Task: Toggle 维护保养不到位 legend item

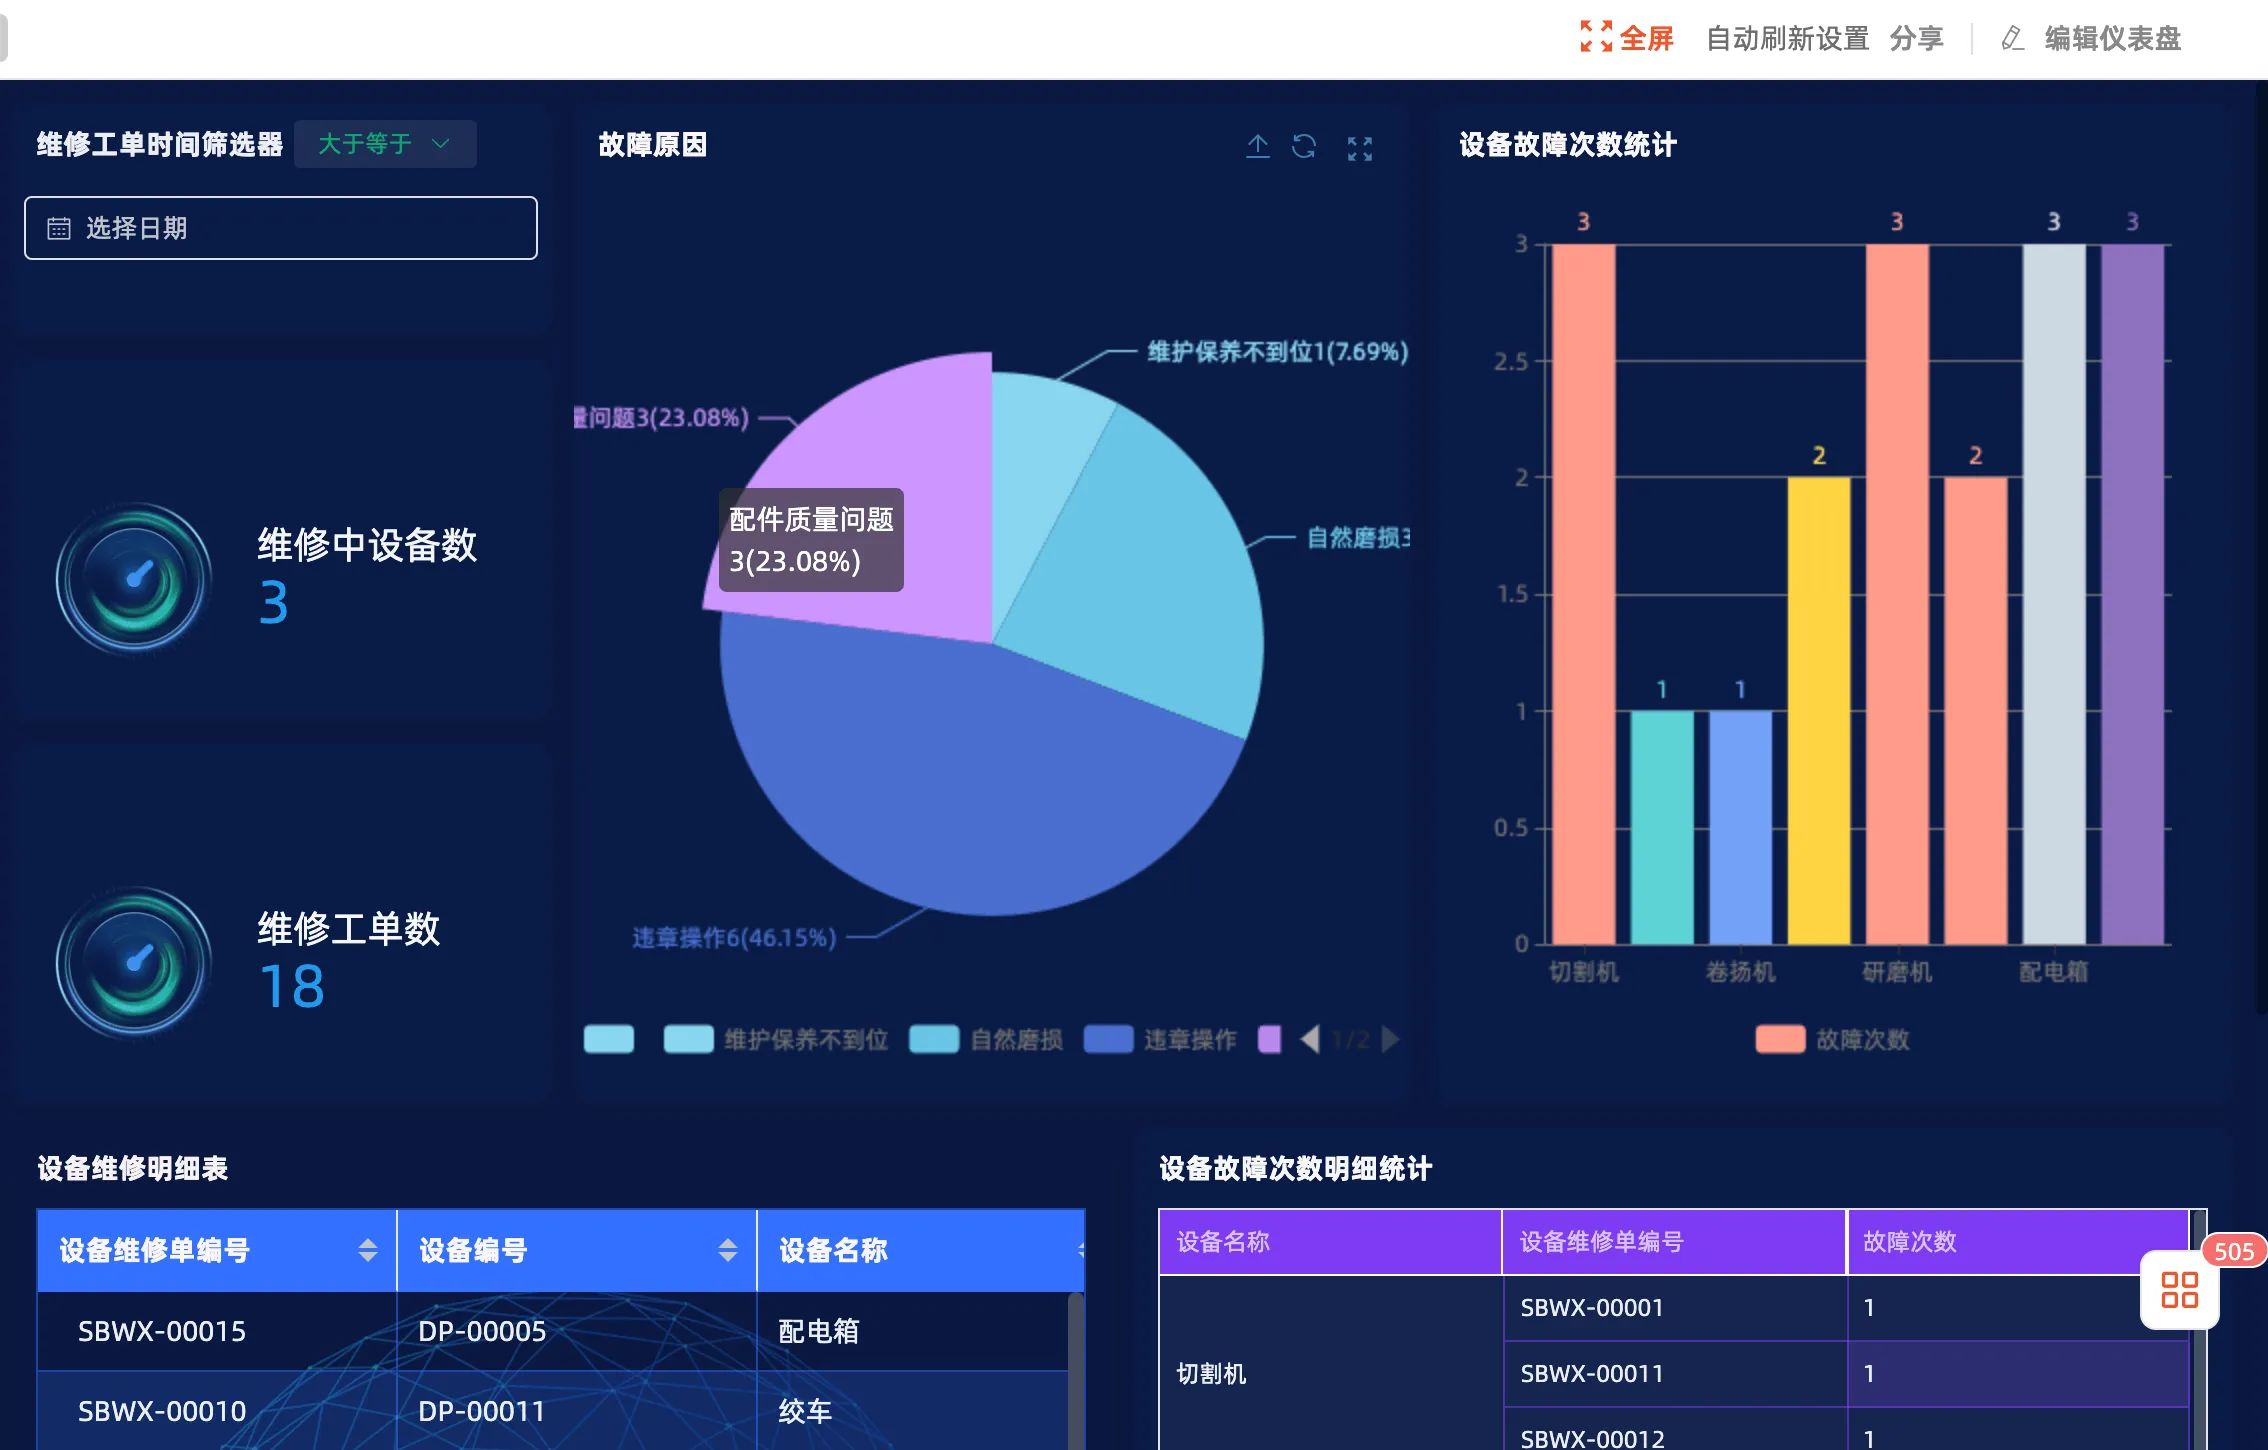Action: pos(805,1040)
